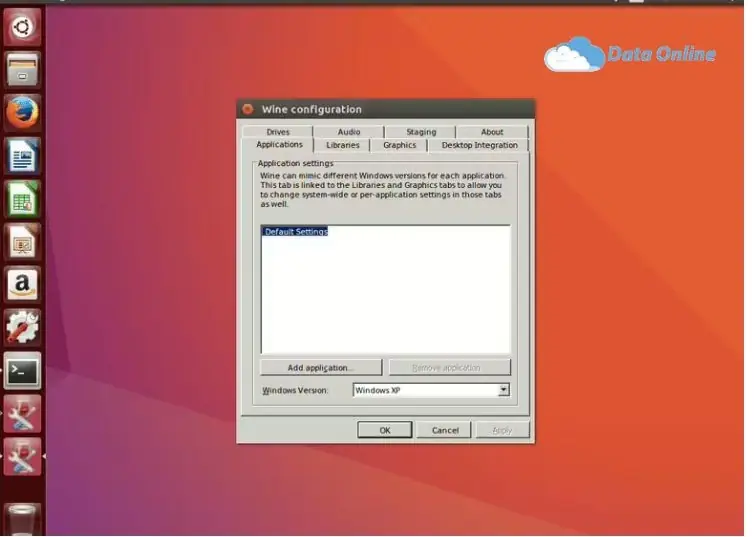Screen dimensions: 754x537
Task: Open the Staging tab
Action: pyautogui.click(x=421, y=132)
